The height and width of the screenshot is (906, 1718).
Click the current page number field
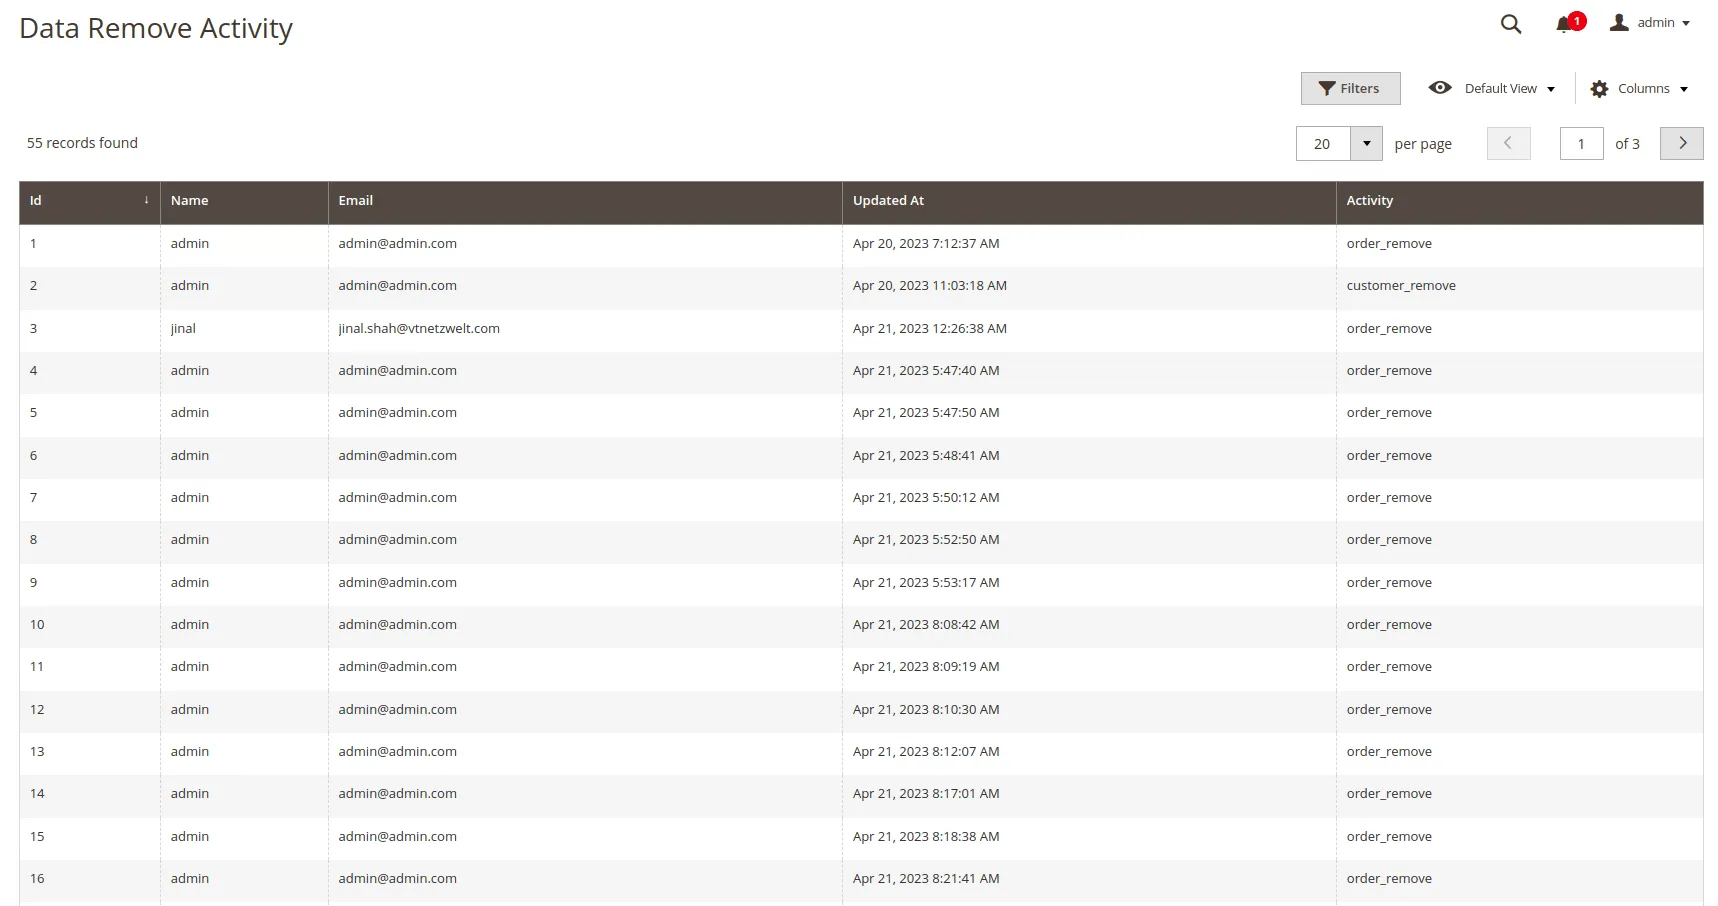[1581, 144]
